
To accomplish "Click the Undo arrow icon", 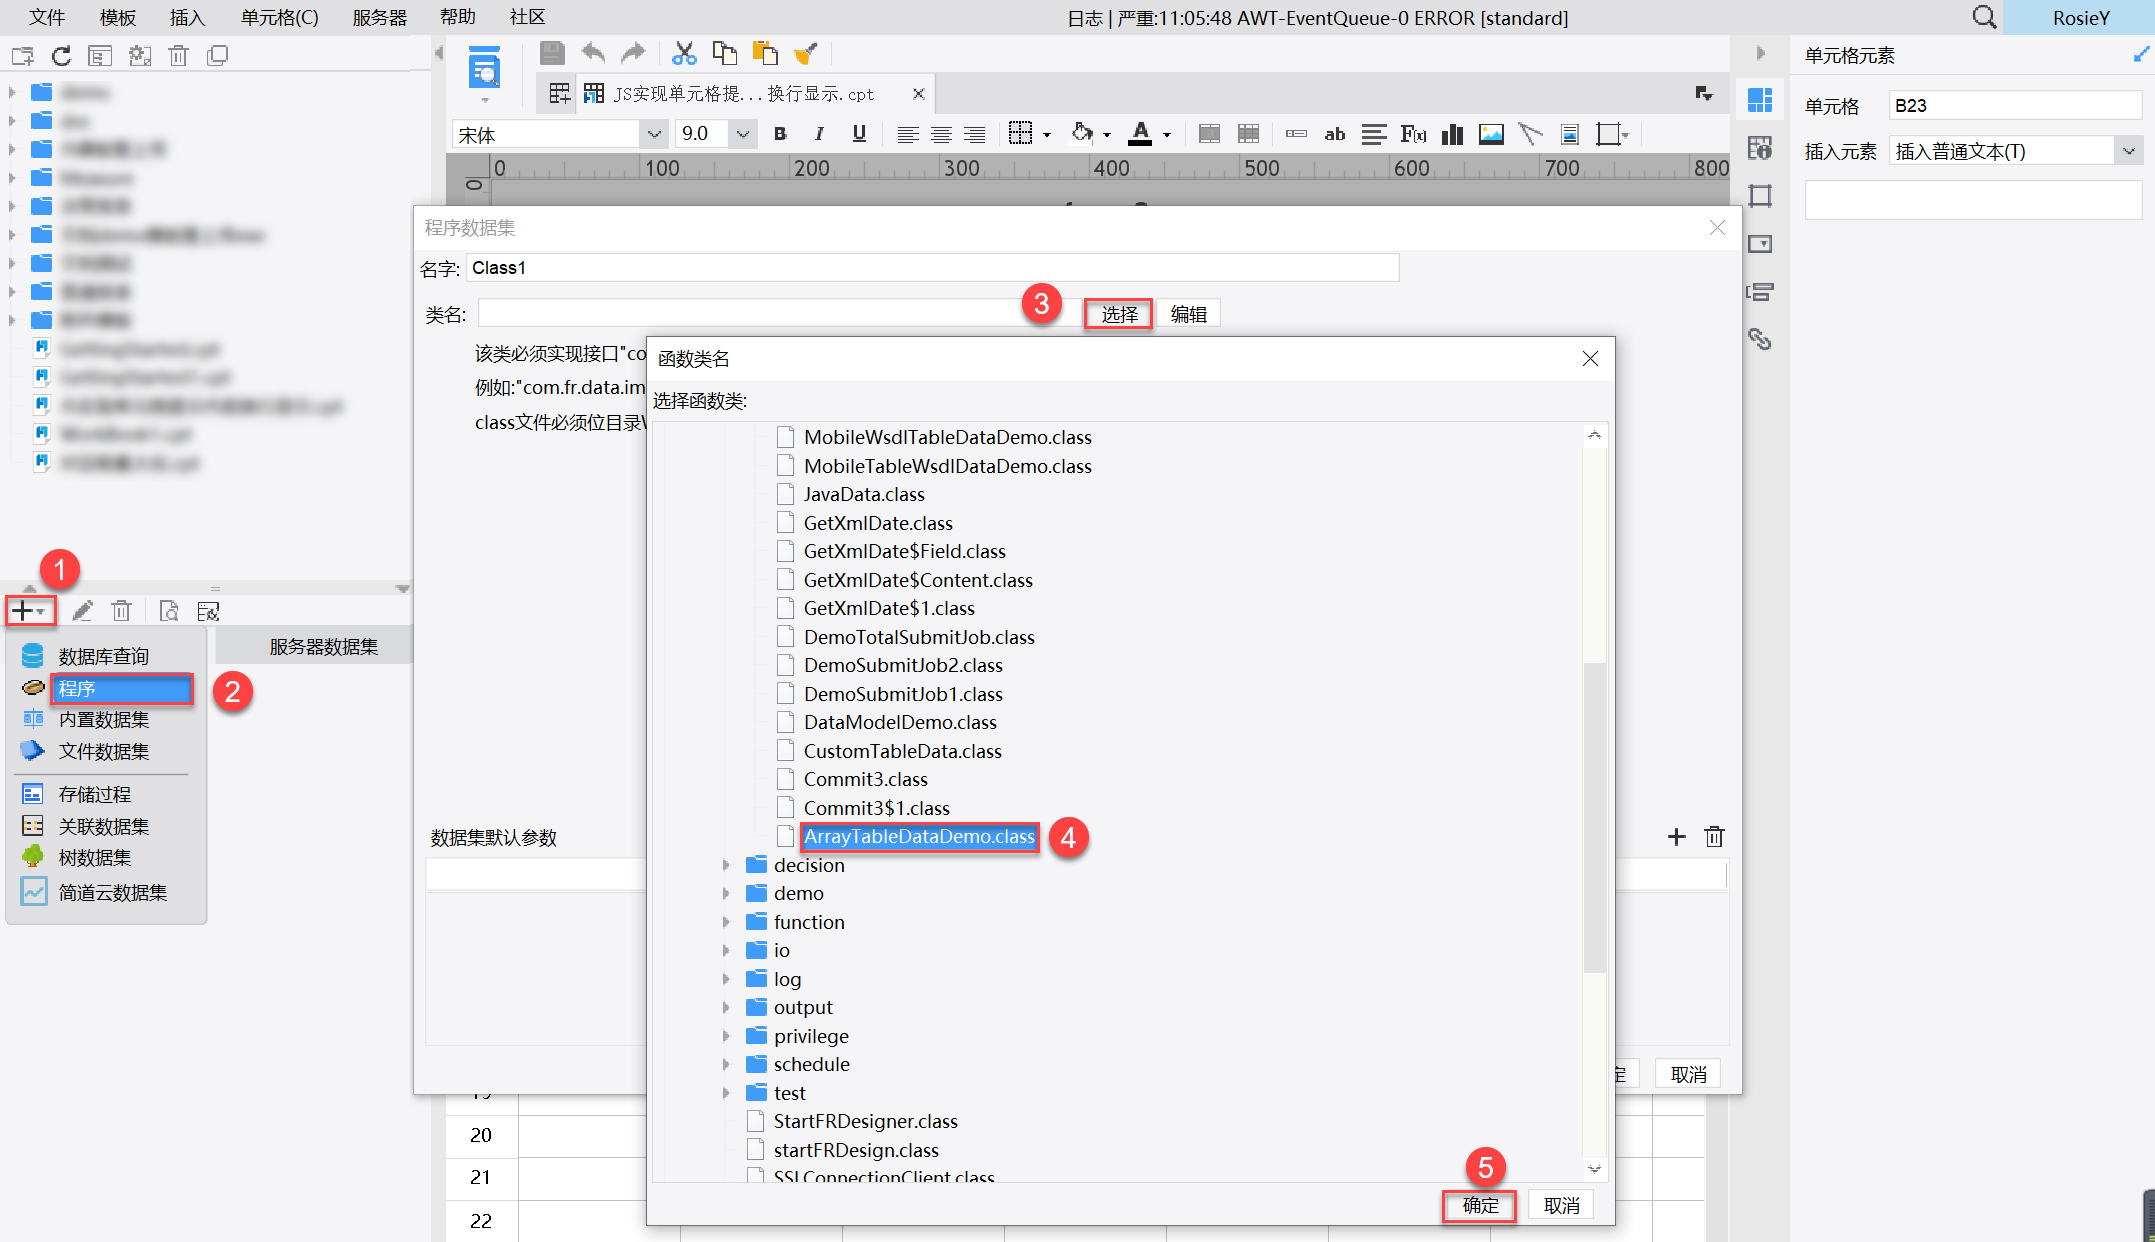I will click(x=593, y=53).
